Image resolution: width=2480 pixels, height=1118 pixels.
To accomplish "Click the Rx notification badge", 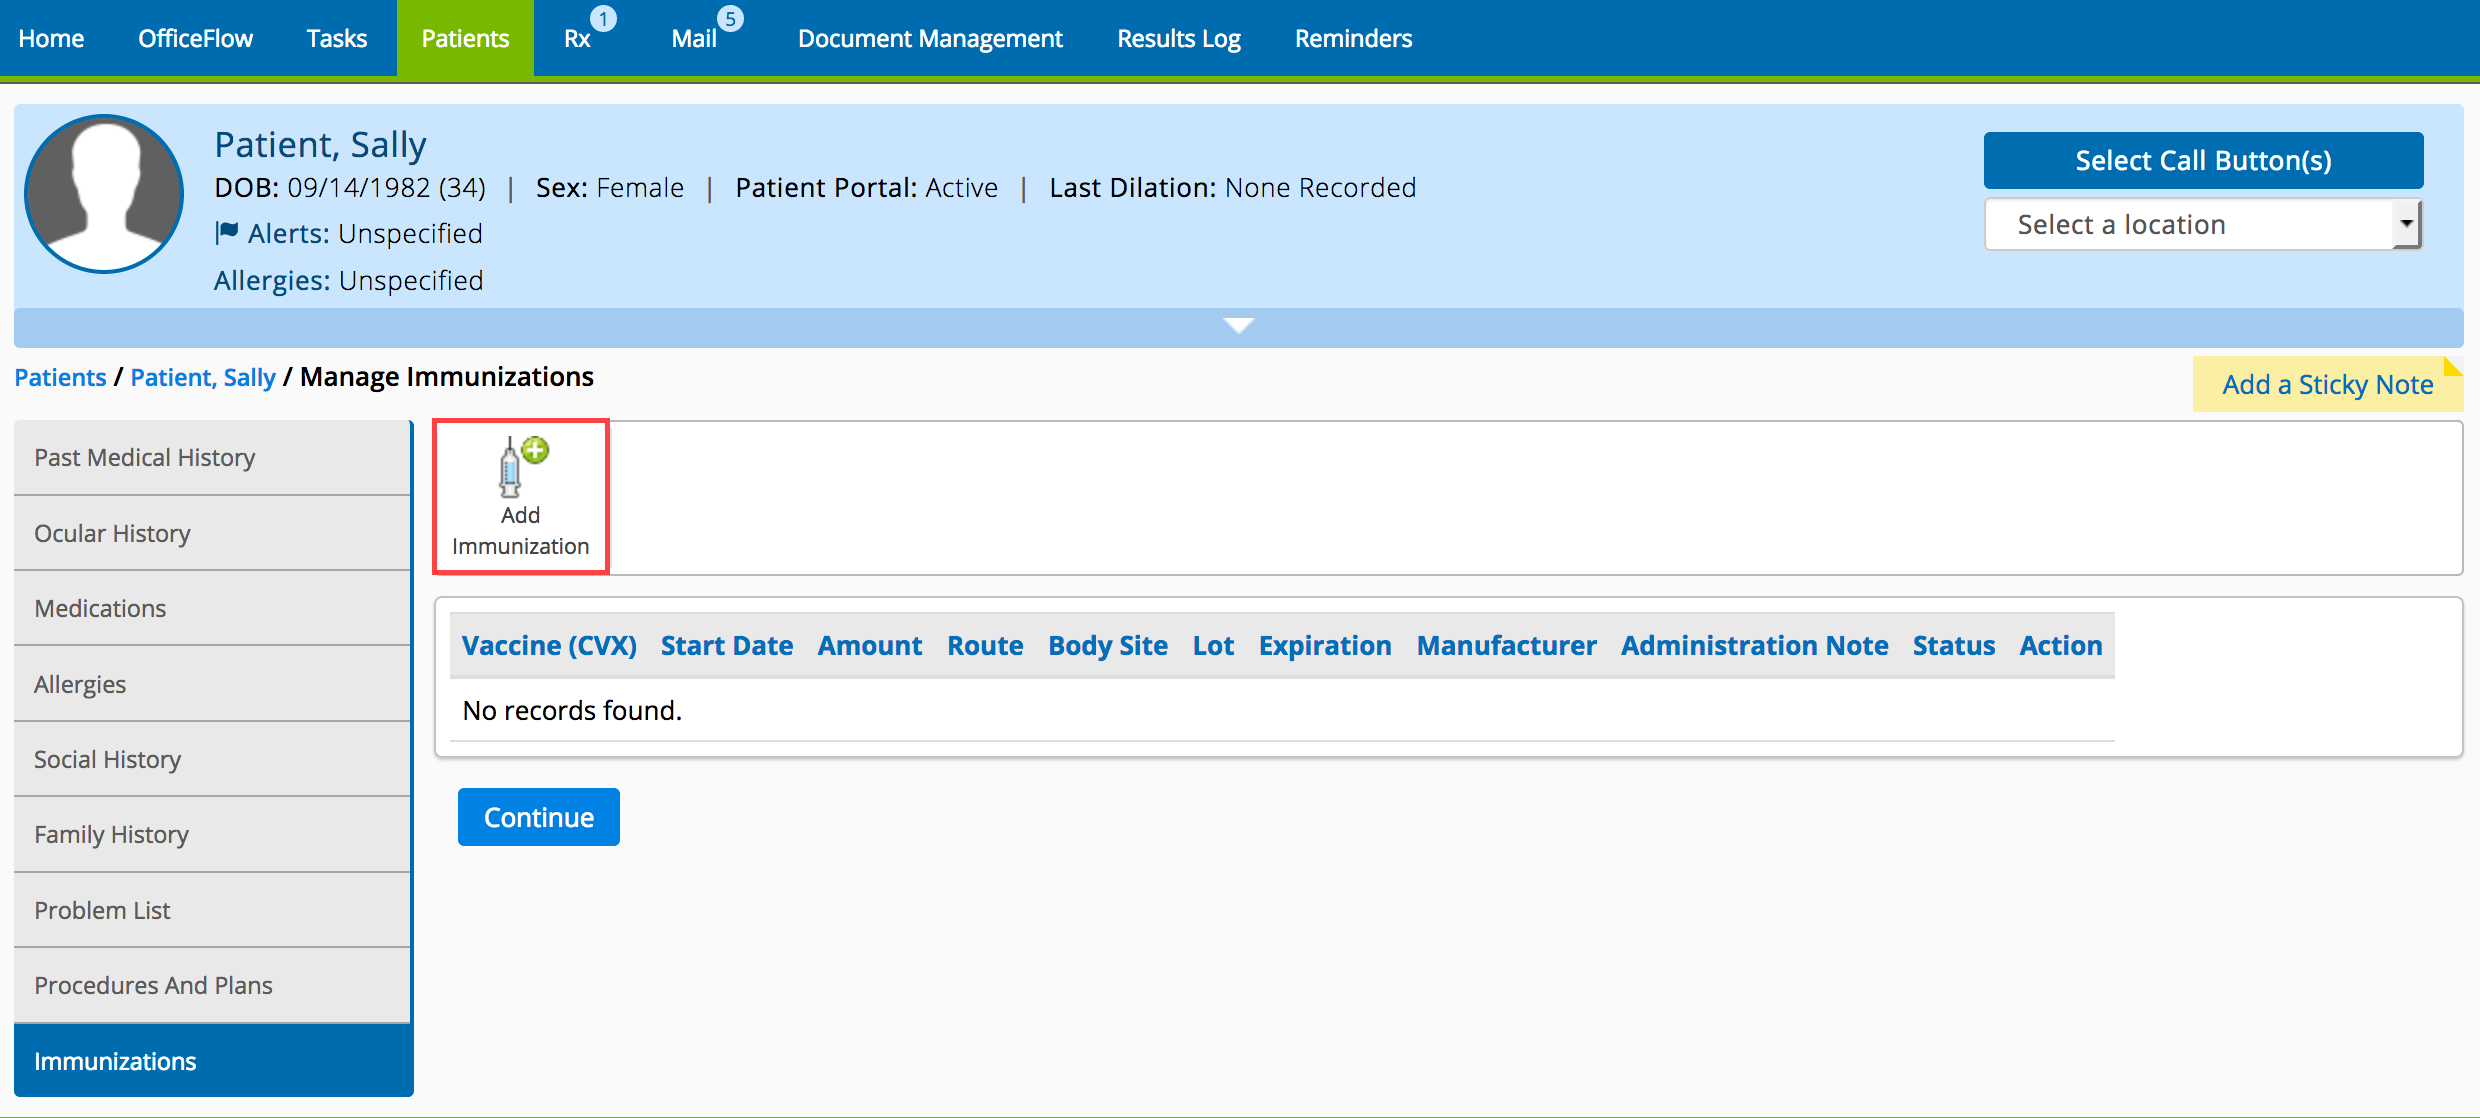I will 603,19.
